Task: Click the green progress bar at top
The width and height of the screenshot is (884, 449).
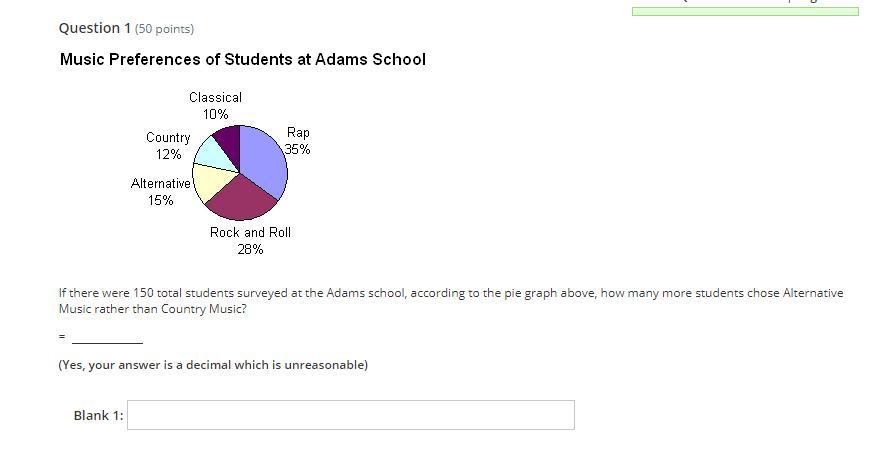Action: pyautogui.click(x=745, y=11)
